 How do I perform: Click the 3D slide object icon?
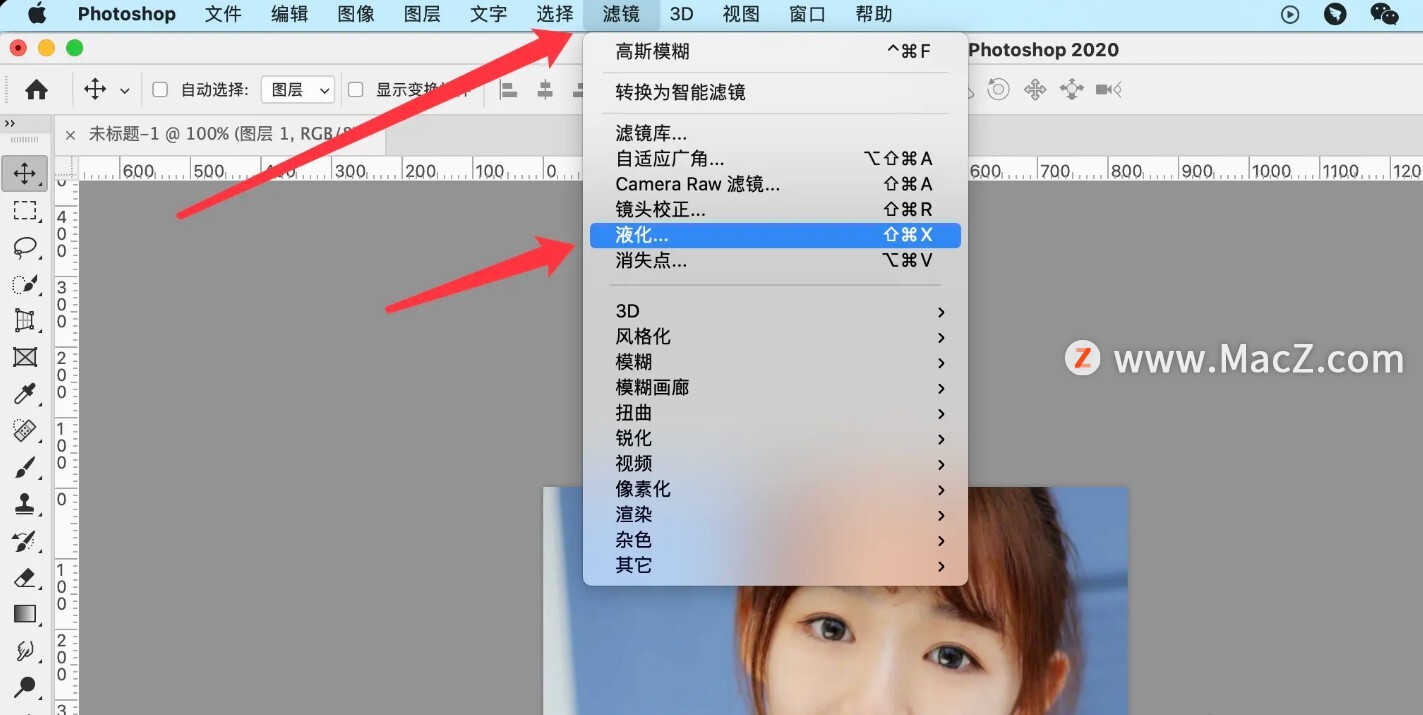point(1071,90)
